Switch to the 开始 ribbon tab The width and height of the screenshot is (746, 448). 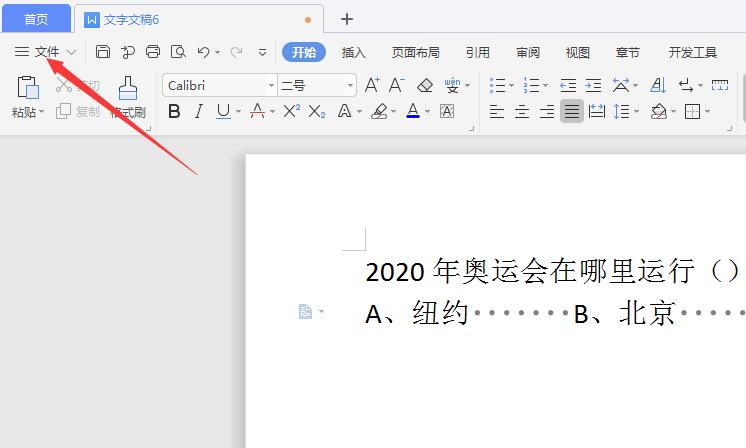[304, 52]
